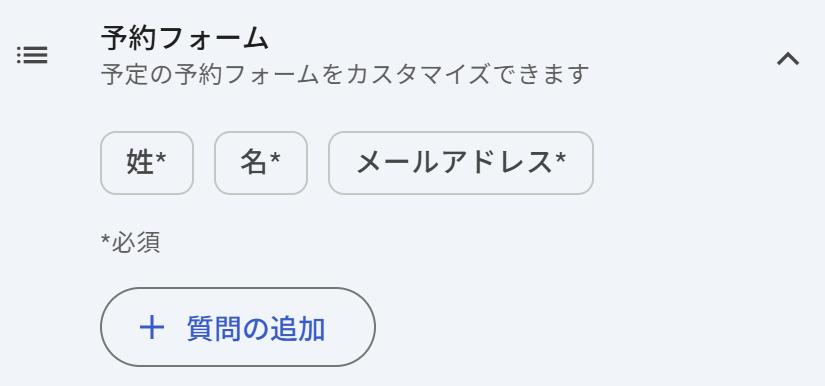
Task: Click the plus icon in 質問の追加
Action: (152, 328)
